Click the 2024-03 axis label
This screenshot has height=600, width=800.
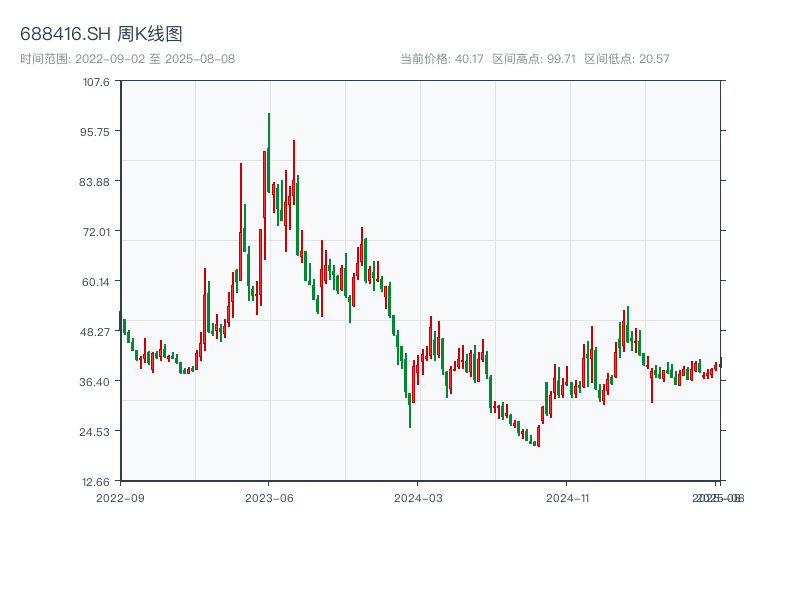pos(417,497)
